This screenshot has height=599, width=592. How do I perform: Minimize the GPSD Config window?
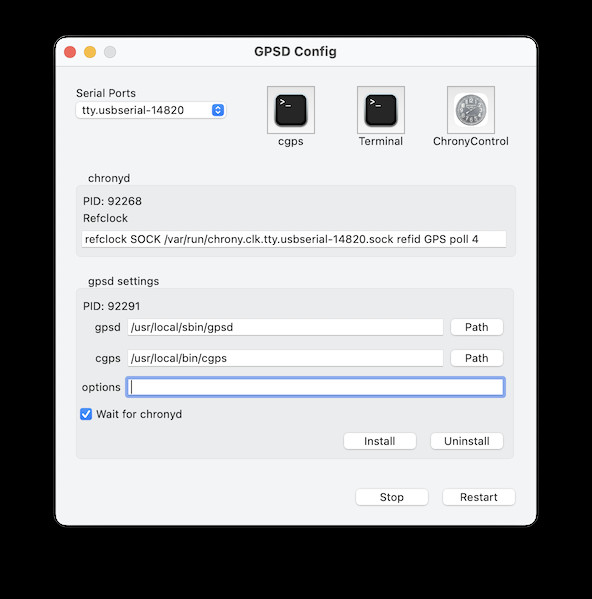(x=90, y=52)
